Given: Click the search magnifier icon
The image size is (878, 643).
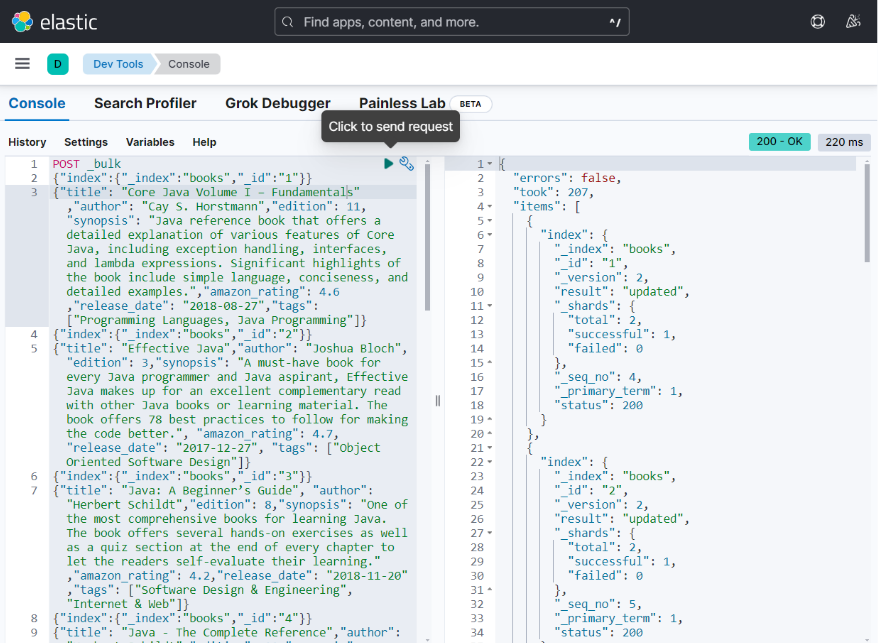Looking at the screenshot, I should pos(287,22).
